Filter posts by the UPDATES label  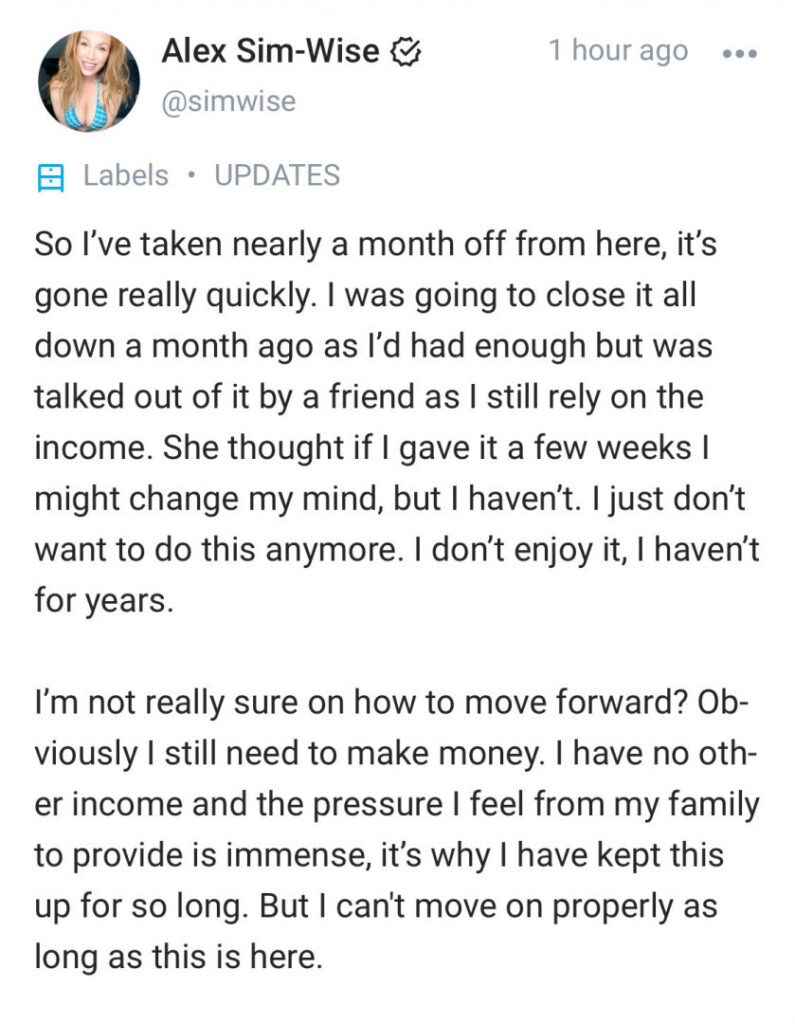tap(277, 176)
